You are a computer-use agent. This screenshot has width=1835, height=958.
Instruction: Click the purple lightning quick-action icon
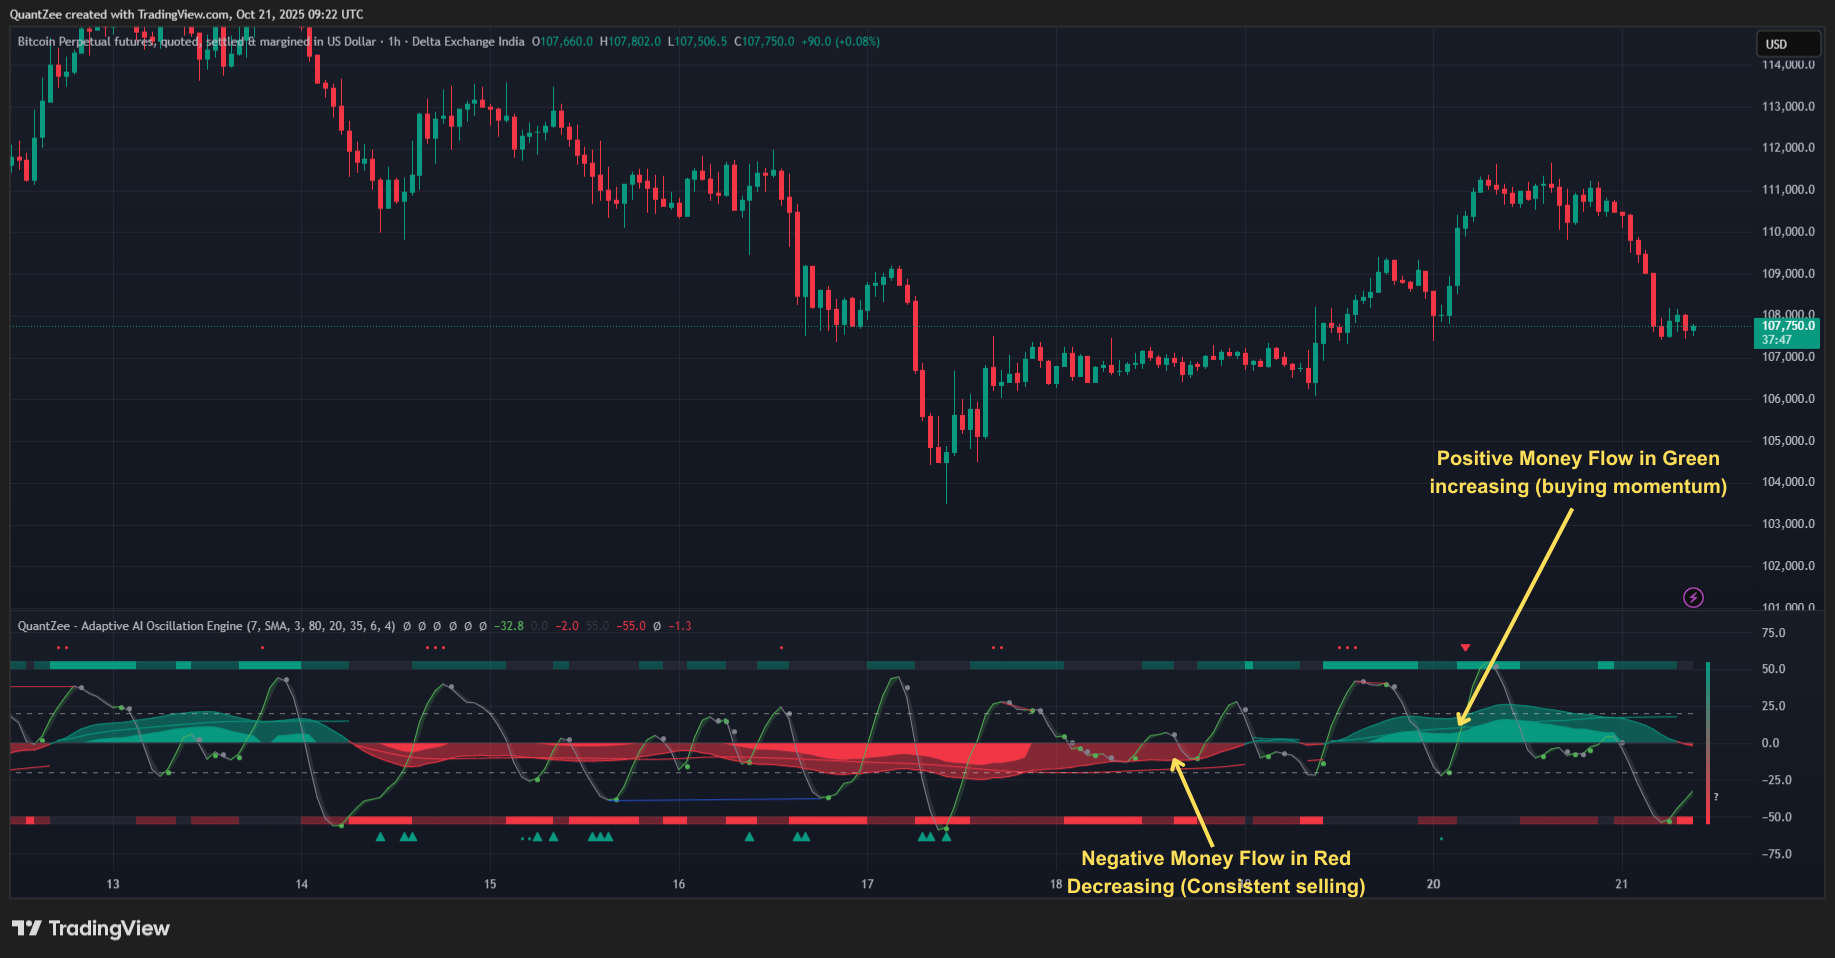pyautogui.click(x=1693, y=597)
